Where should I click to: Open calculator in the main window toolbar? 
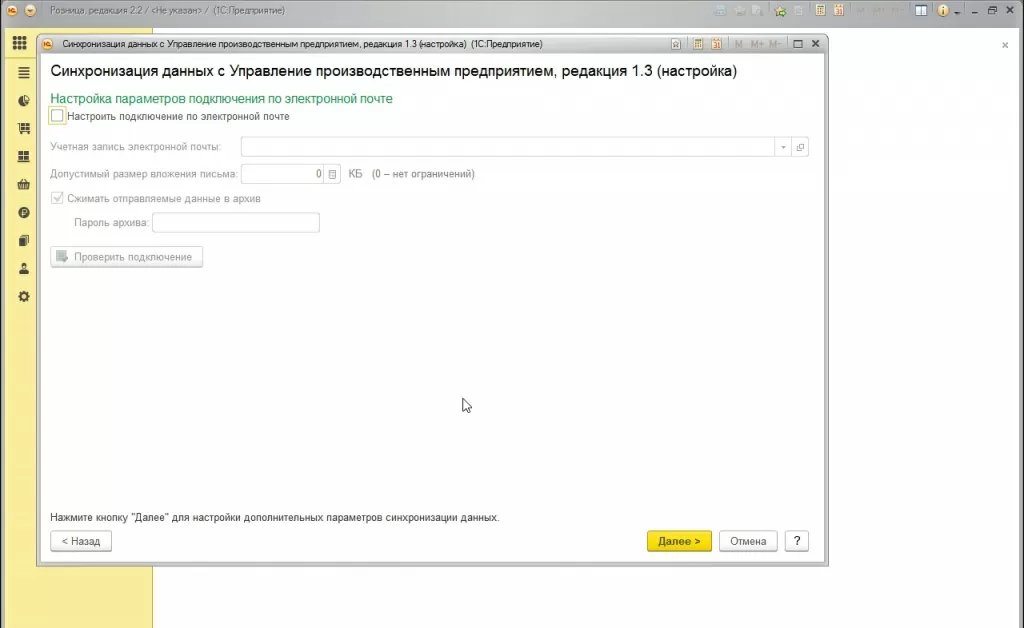coord(821,10)
